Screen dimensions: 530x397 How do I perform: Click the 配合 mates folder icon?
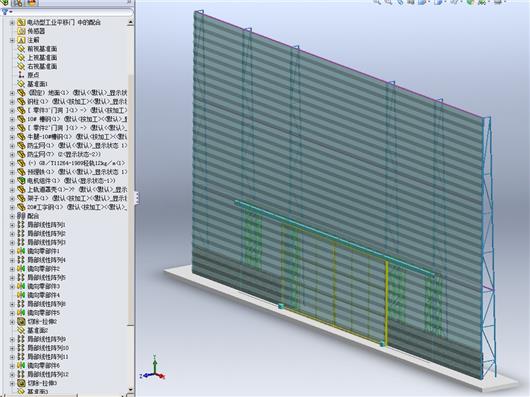click(x=21, y=216)
